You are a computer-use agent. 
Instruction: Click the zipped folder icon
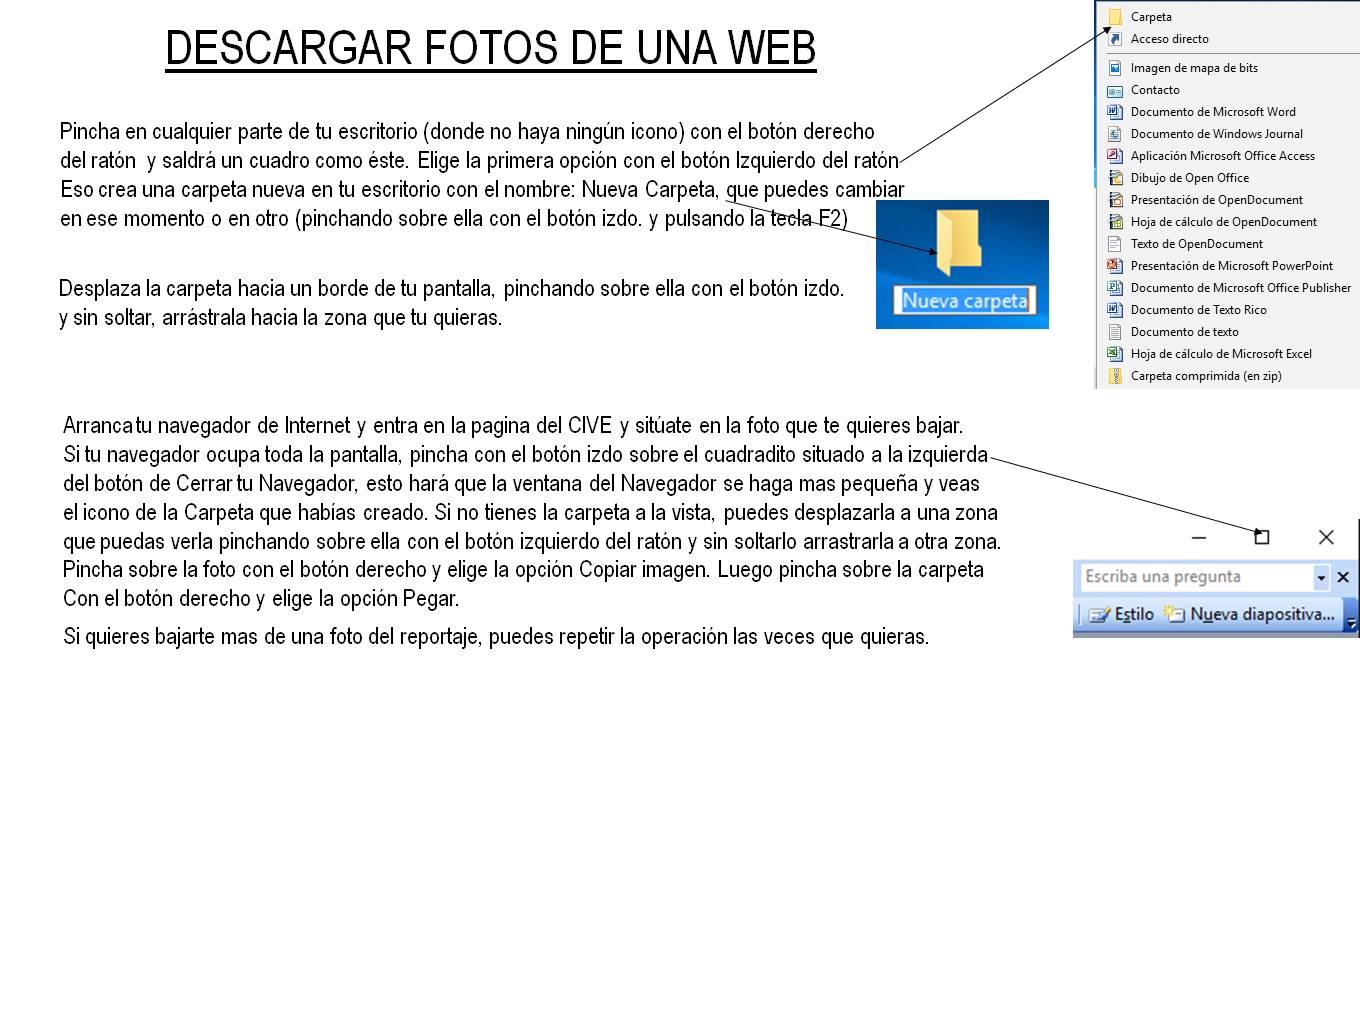click(x=1115, y=376)
